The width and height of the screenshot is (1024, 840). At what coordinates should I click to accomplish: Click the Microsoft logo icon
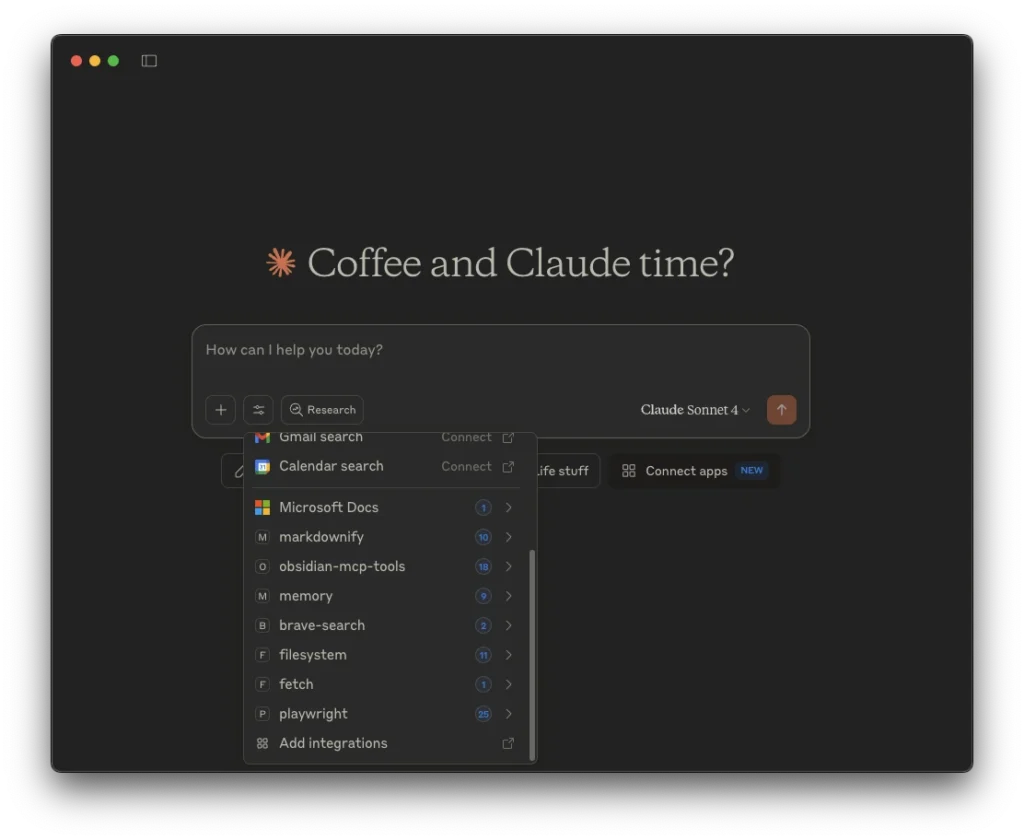click(x=263, y=508)
